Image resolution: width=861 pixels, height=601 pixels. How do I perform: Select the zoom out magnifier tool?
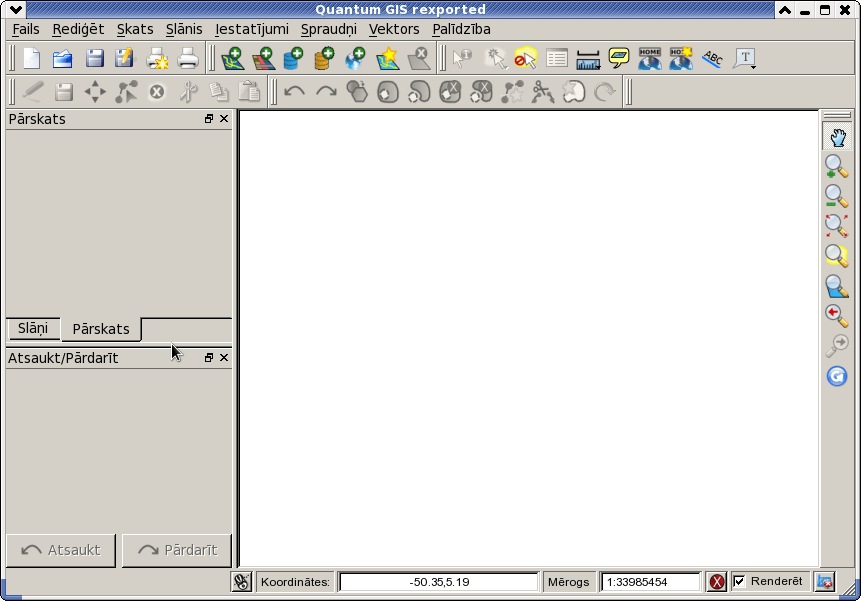coord(837,196)
